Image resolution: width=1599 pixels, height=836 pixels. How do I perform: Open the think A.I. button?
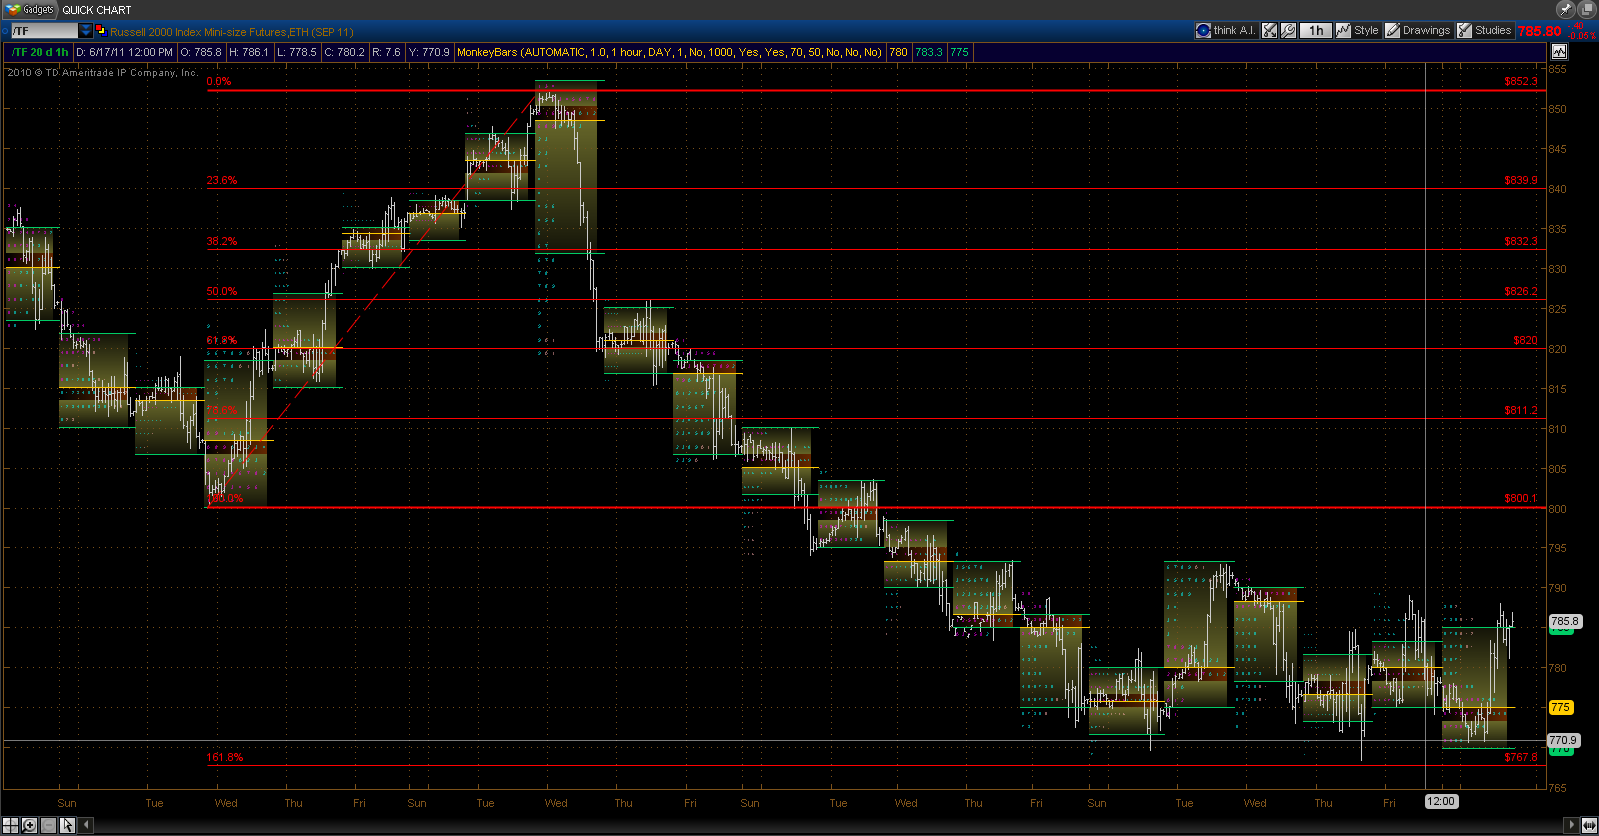1226,30
